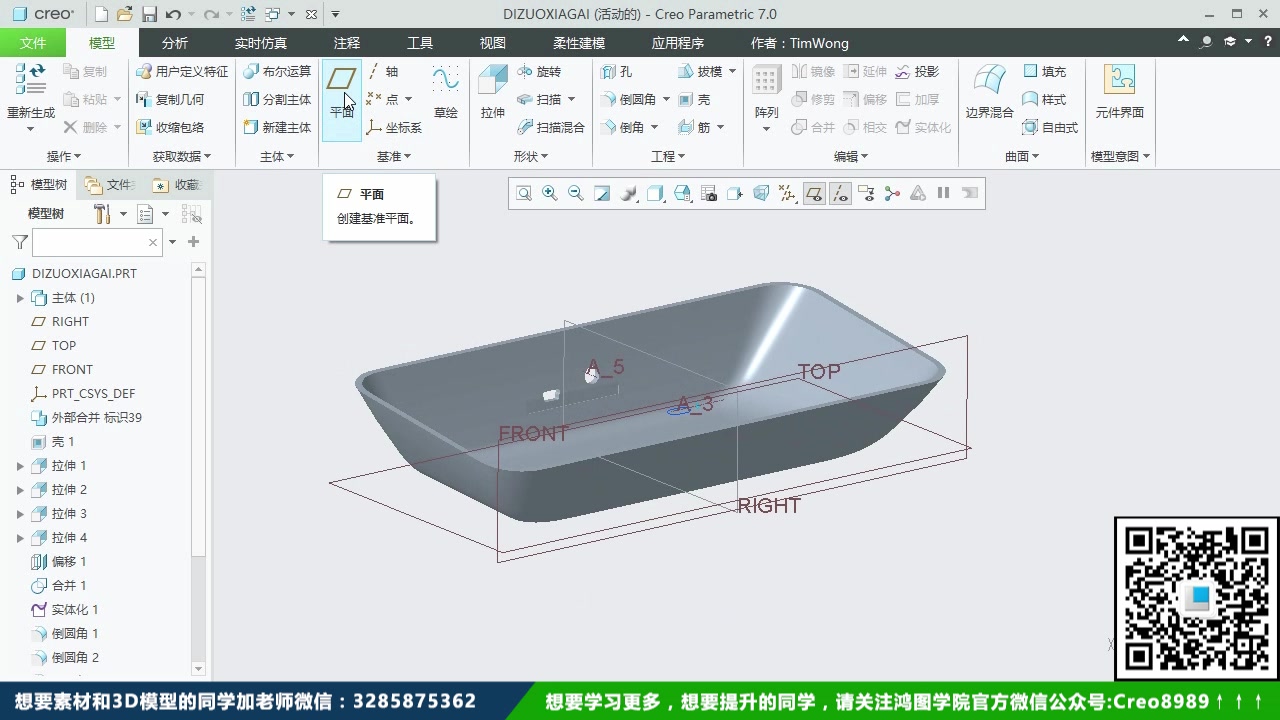This screenshot has width=1280, height=720.
Task: Toggle datum axis display in graphics toolbar
Action: tap(841, 192)
